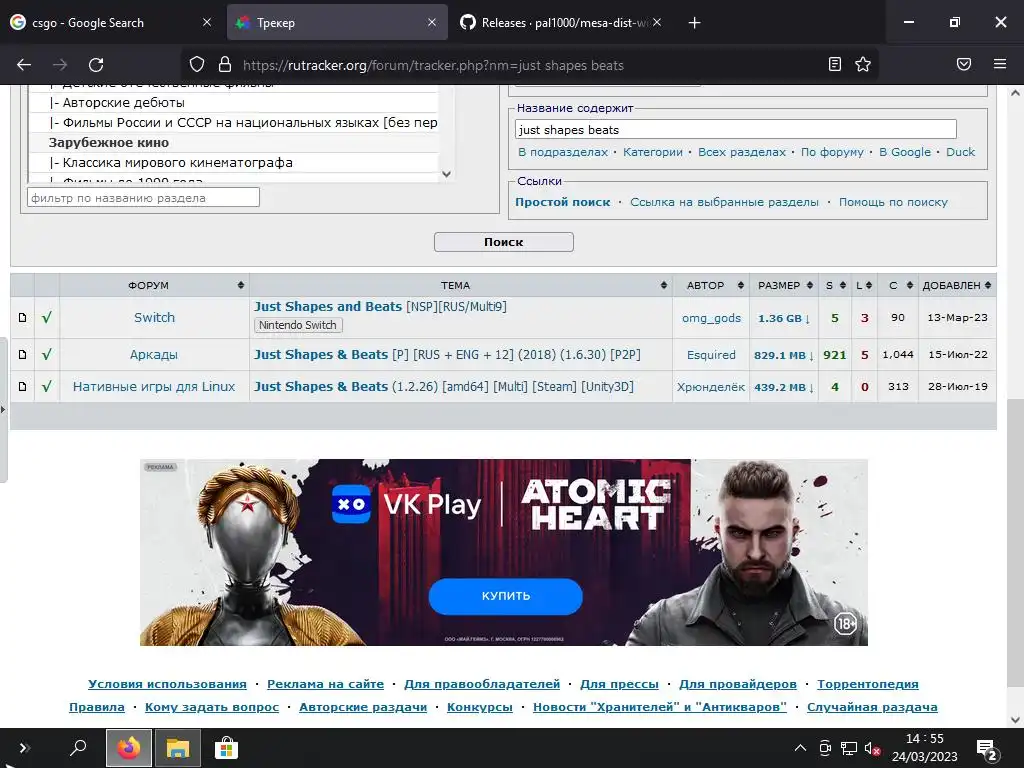Open the 'В подразделах' link

pyautogui.click(x=562, y=152)
